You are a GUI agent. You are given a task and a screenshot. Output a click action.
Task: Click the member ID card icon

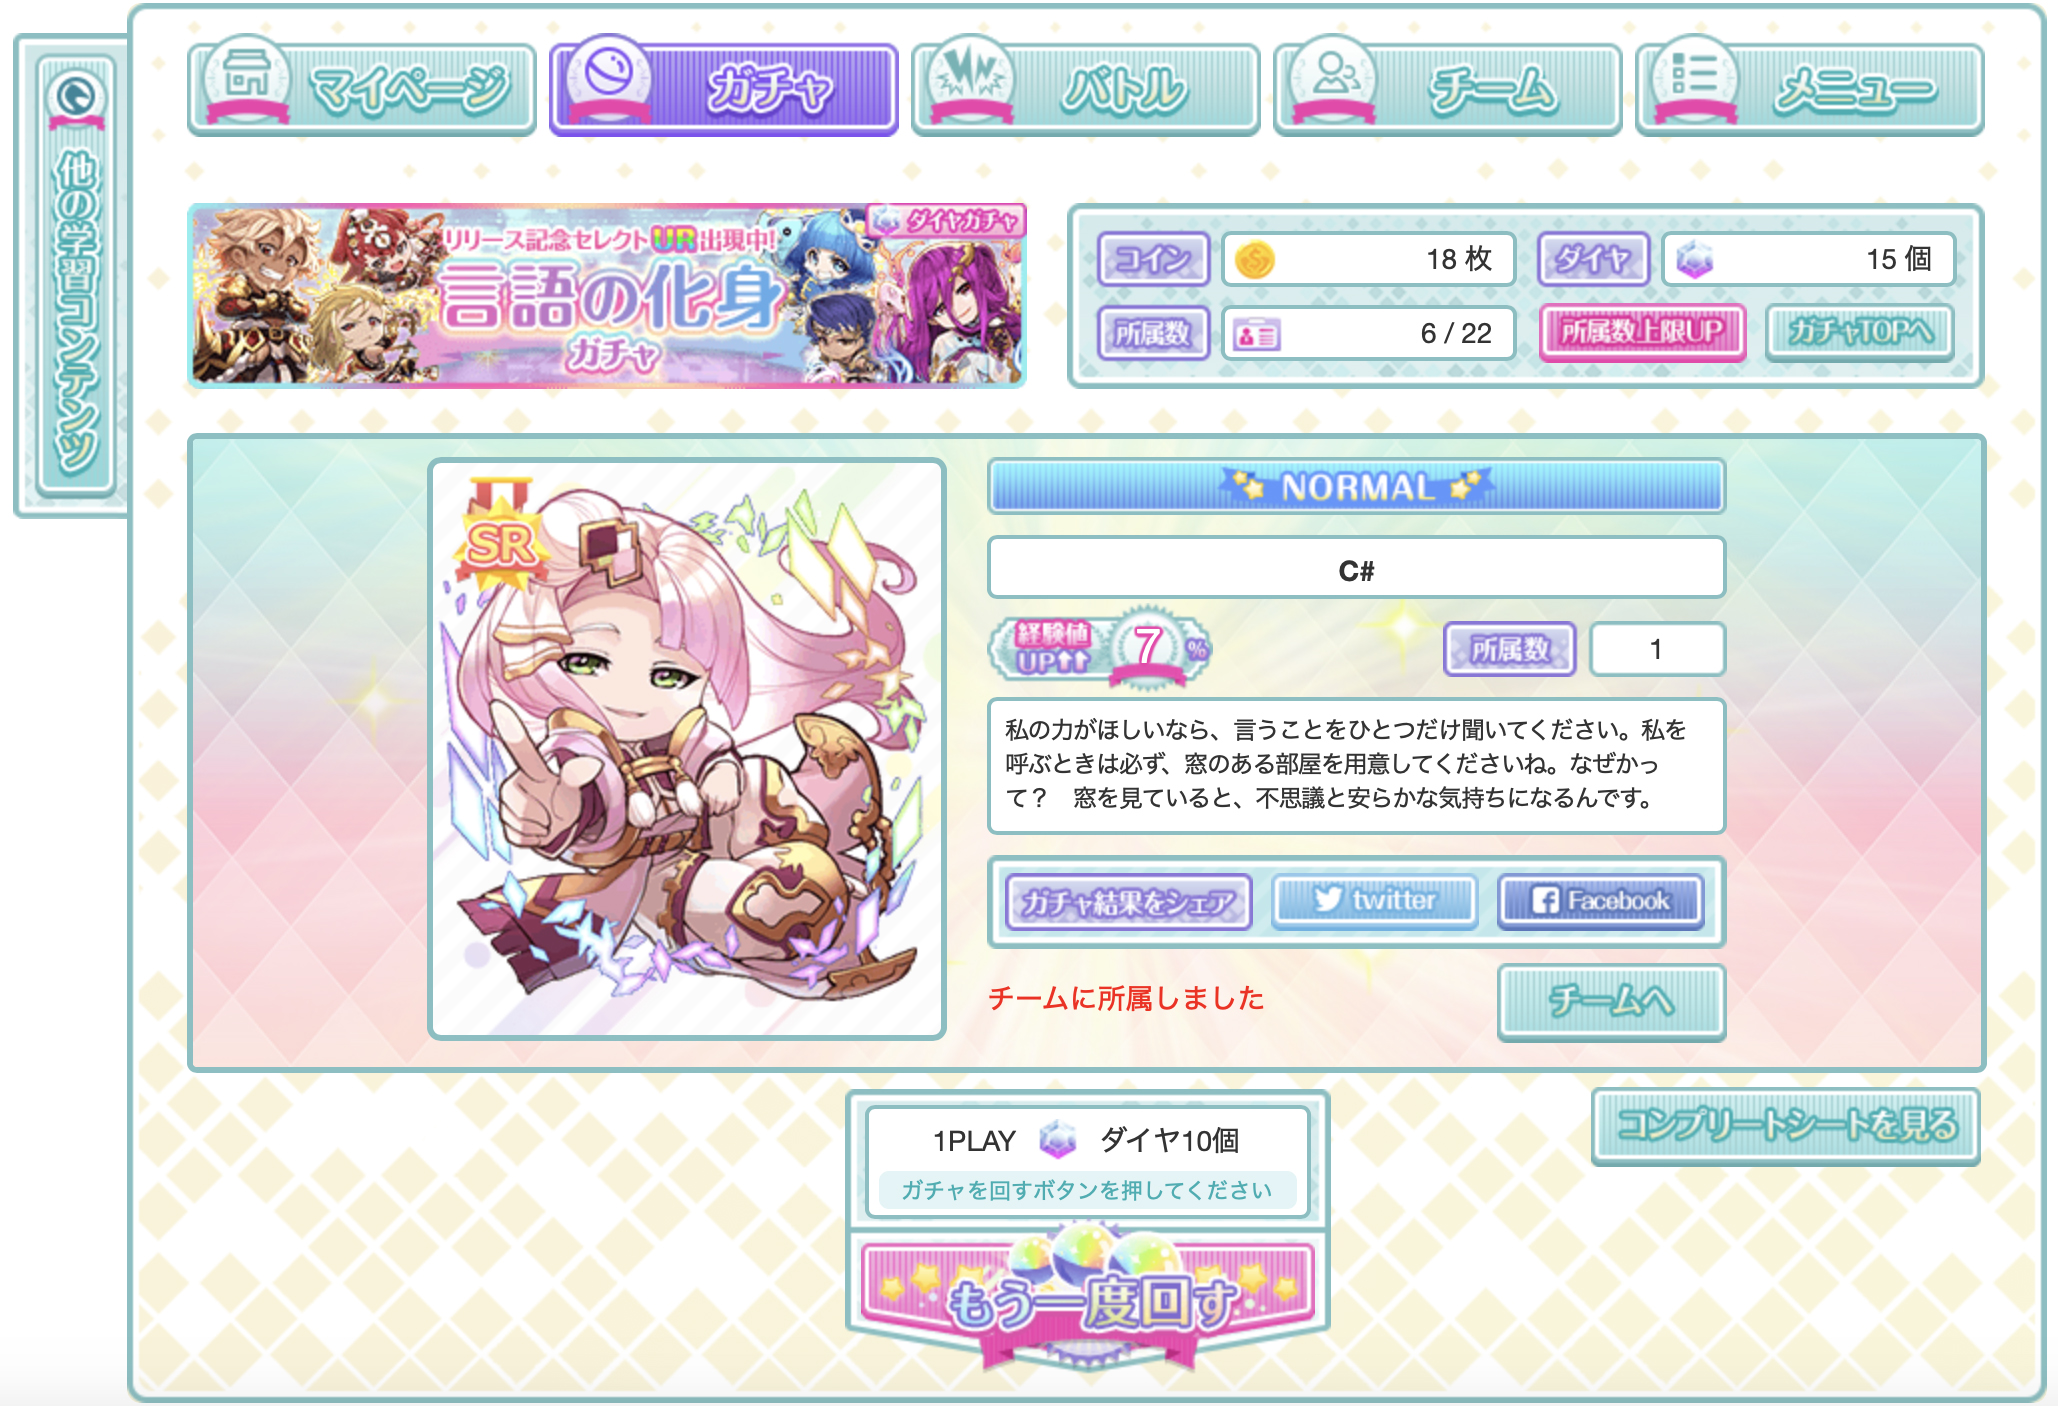click(1256, 334)
